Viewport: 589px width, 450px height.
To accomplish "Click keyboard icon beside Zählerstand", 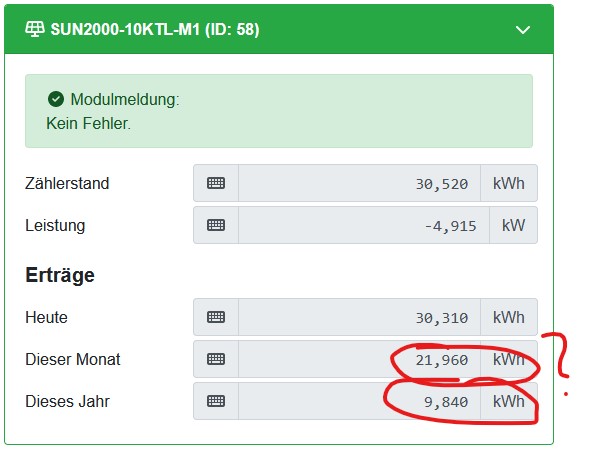I will pyautogui.click(x=216, y=183).
